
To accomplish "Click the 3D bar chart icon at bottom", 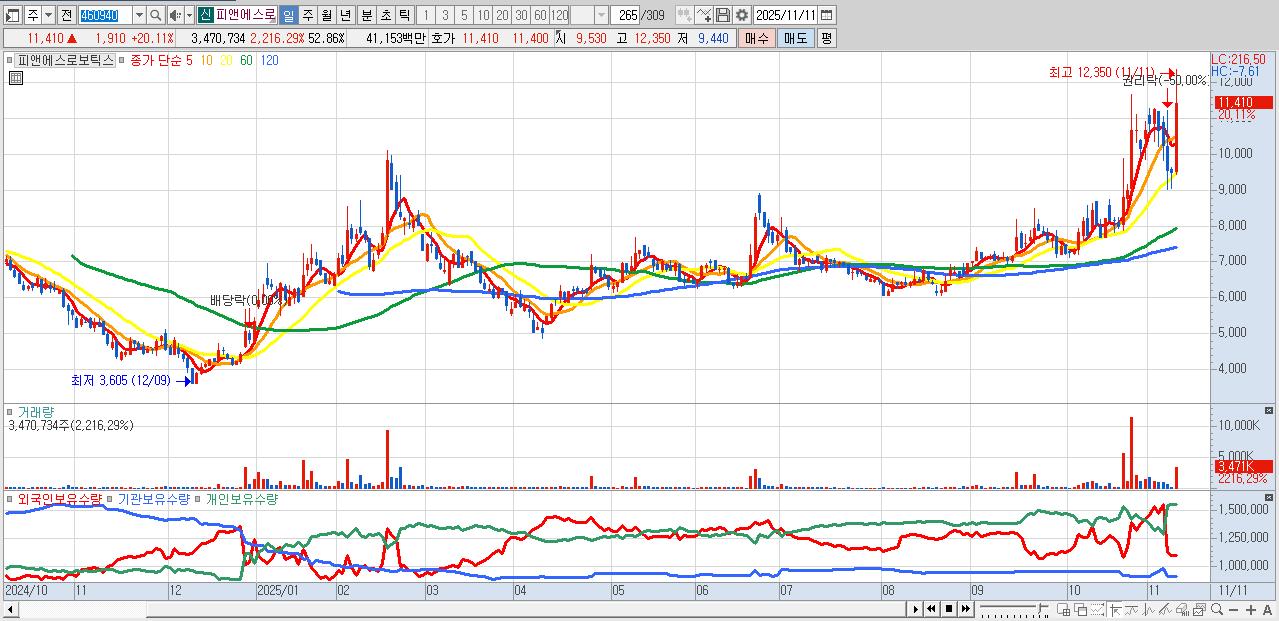I will (1182, 610).
